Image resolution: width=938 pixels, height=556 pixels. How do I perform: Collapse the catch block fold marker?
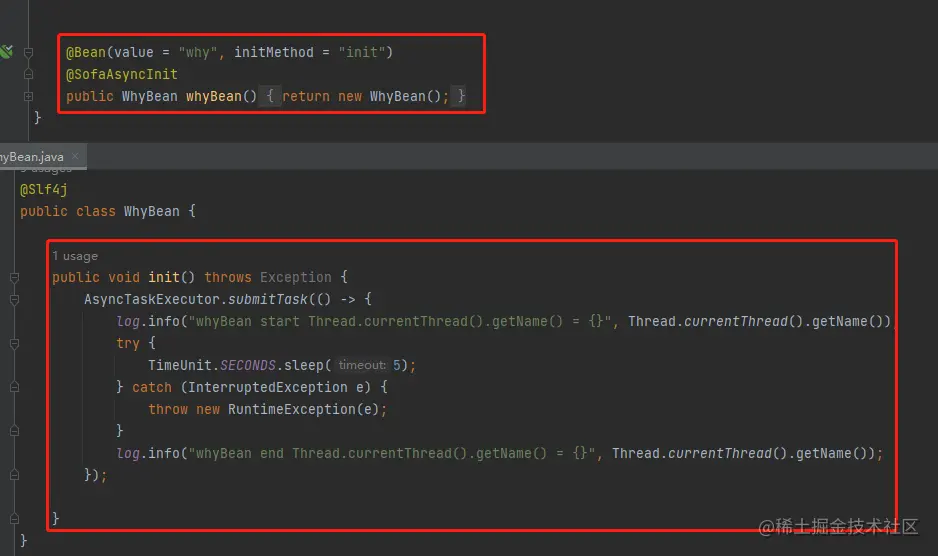[x=15, y=387]
